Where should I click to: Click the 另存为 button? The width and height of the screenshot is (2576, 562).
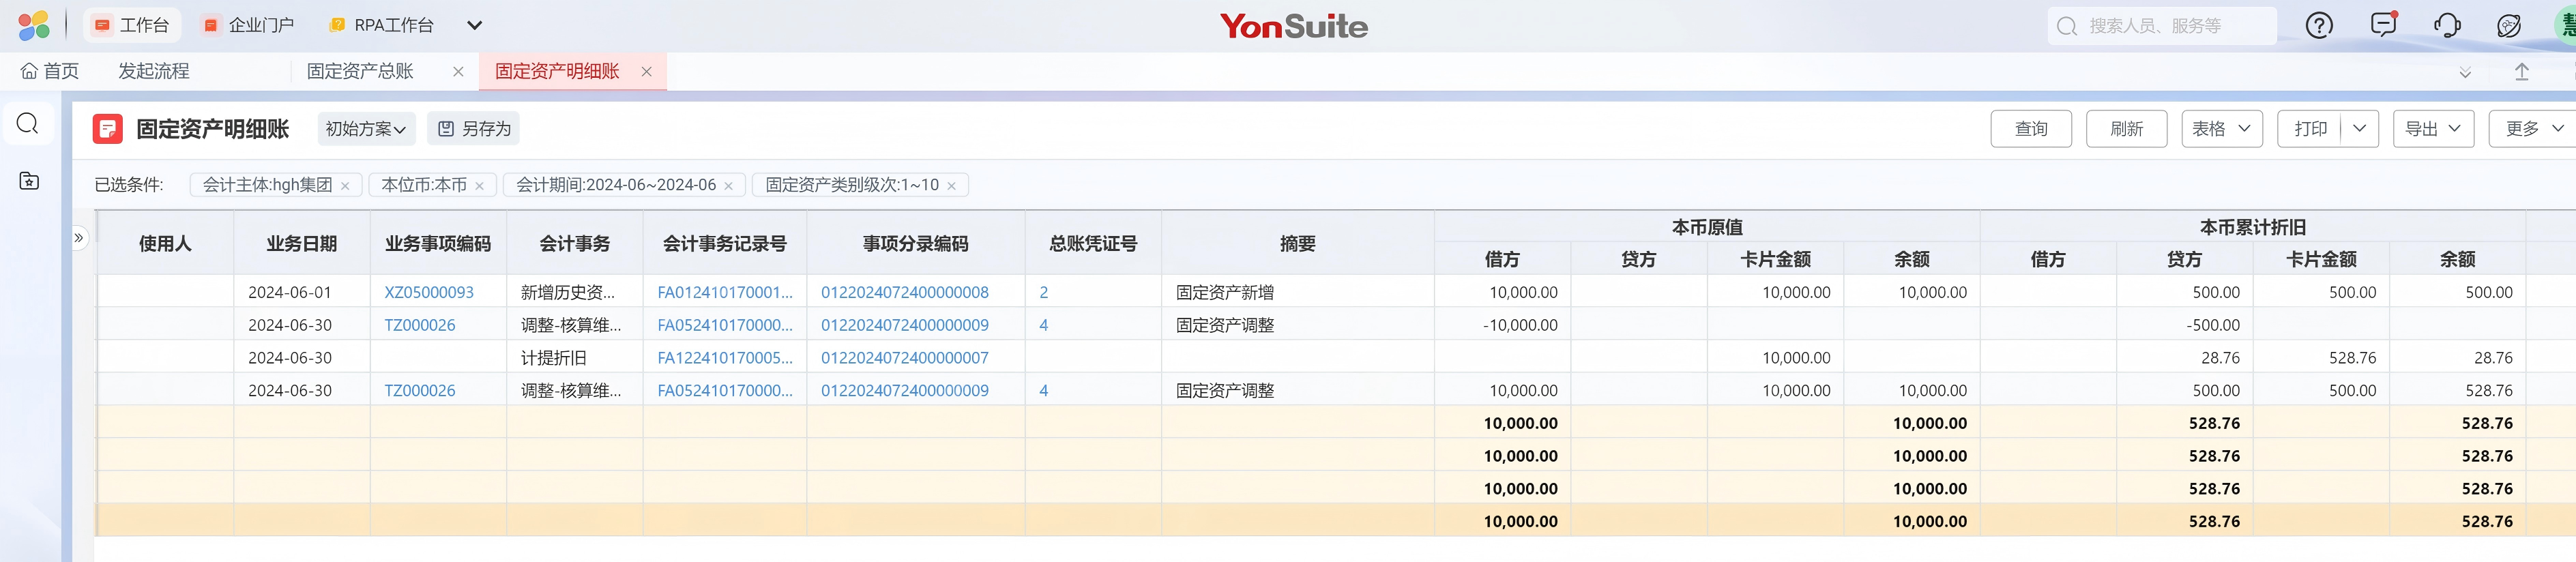(474, 129)
